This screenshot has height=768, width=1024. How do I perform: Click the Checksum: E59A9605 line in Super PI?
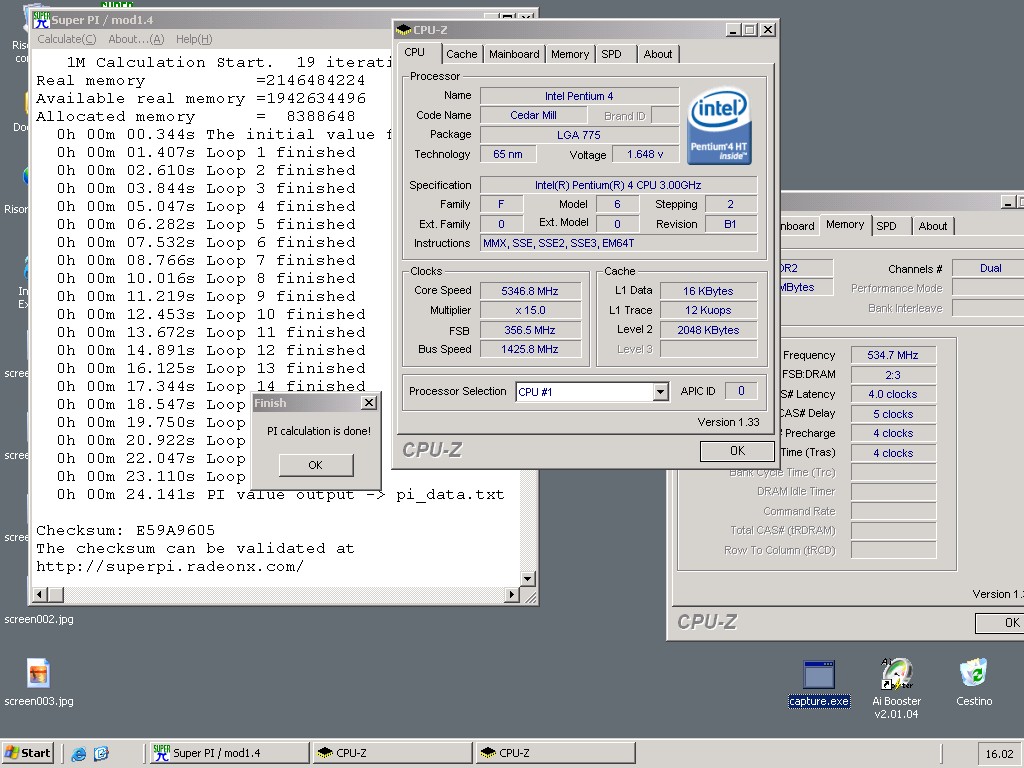(125, 530)
